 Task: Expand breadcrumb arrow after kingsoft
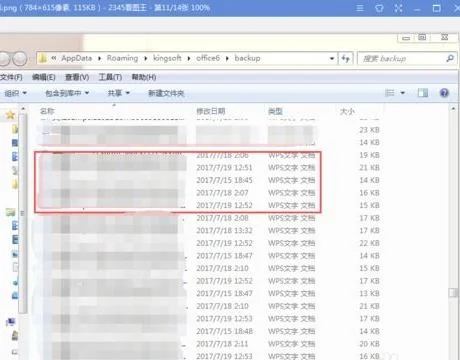pyautogui.click(x=189, y=59)
